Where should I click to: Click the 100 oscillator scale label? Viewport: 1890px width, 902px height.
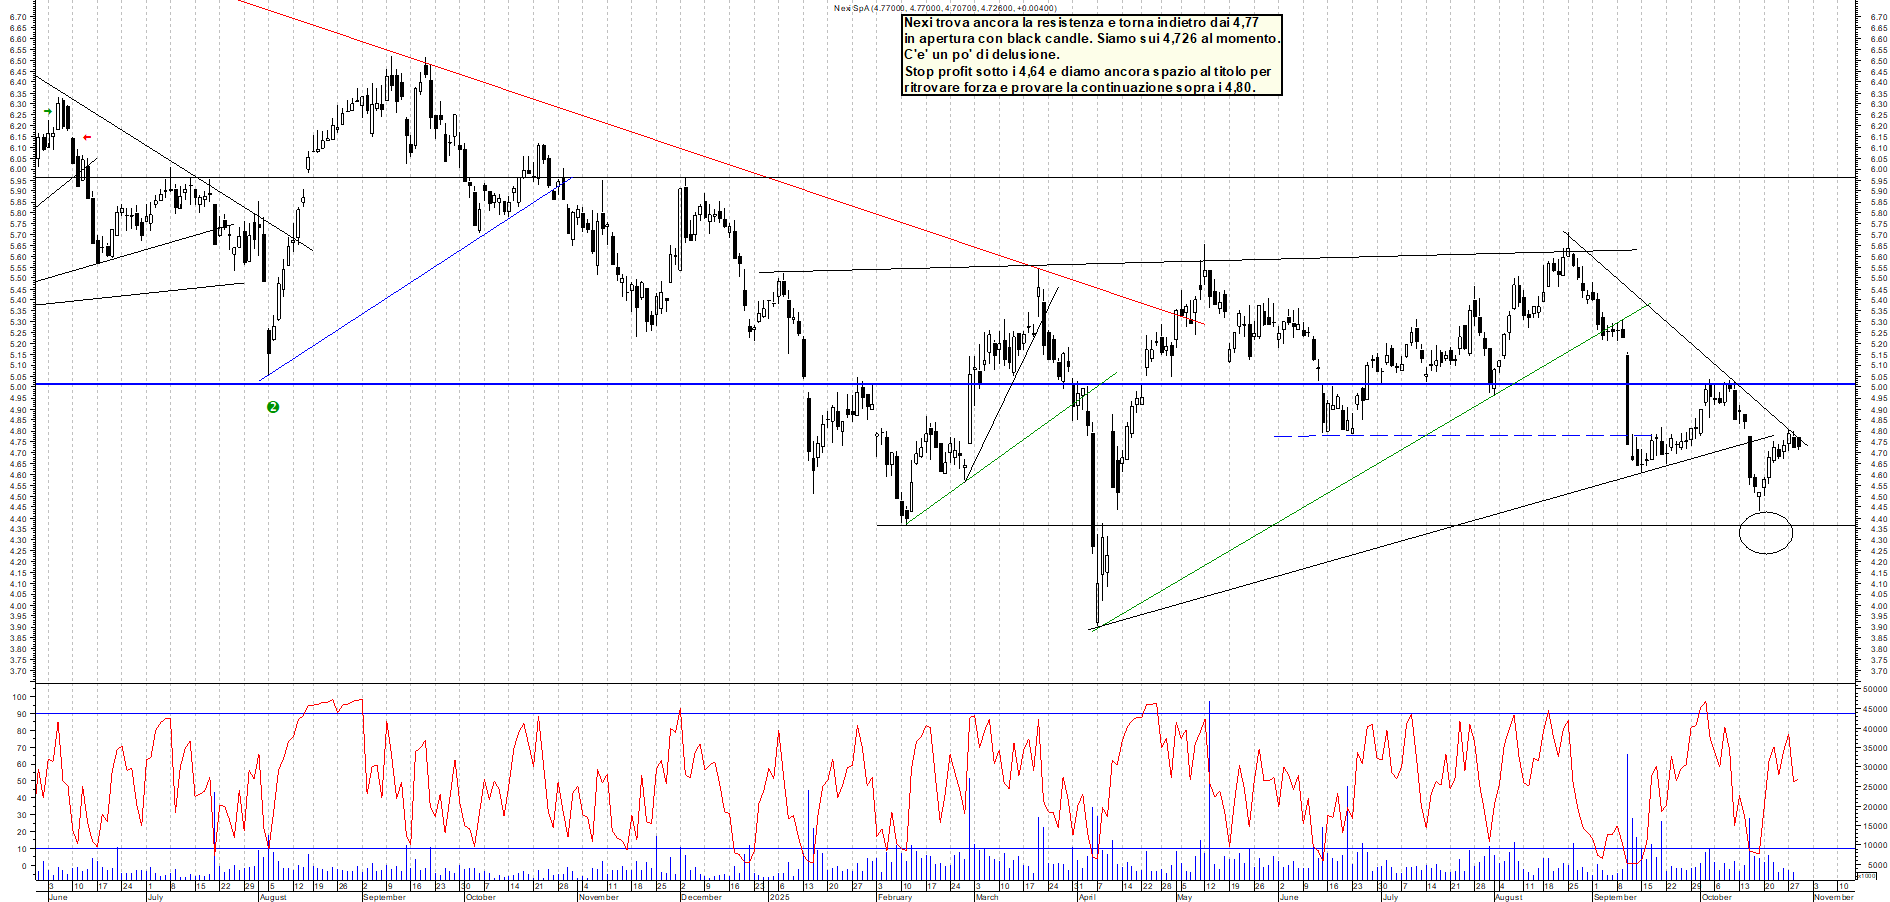(19, 697)
